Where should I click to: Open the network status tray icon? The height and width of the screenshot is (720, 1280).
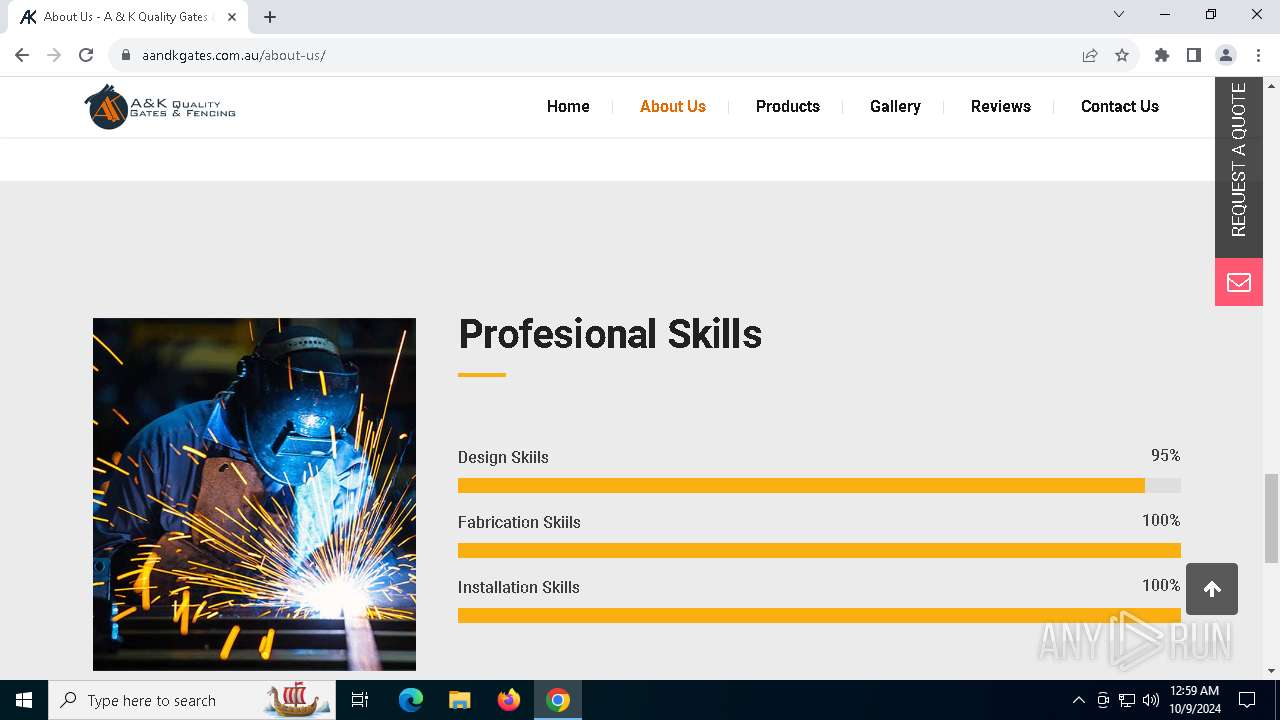[x=1127, y=700]
